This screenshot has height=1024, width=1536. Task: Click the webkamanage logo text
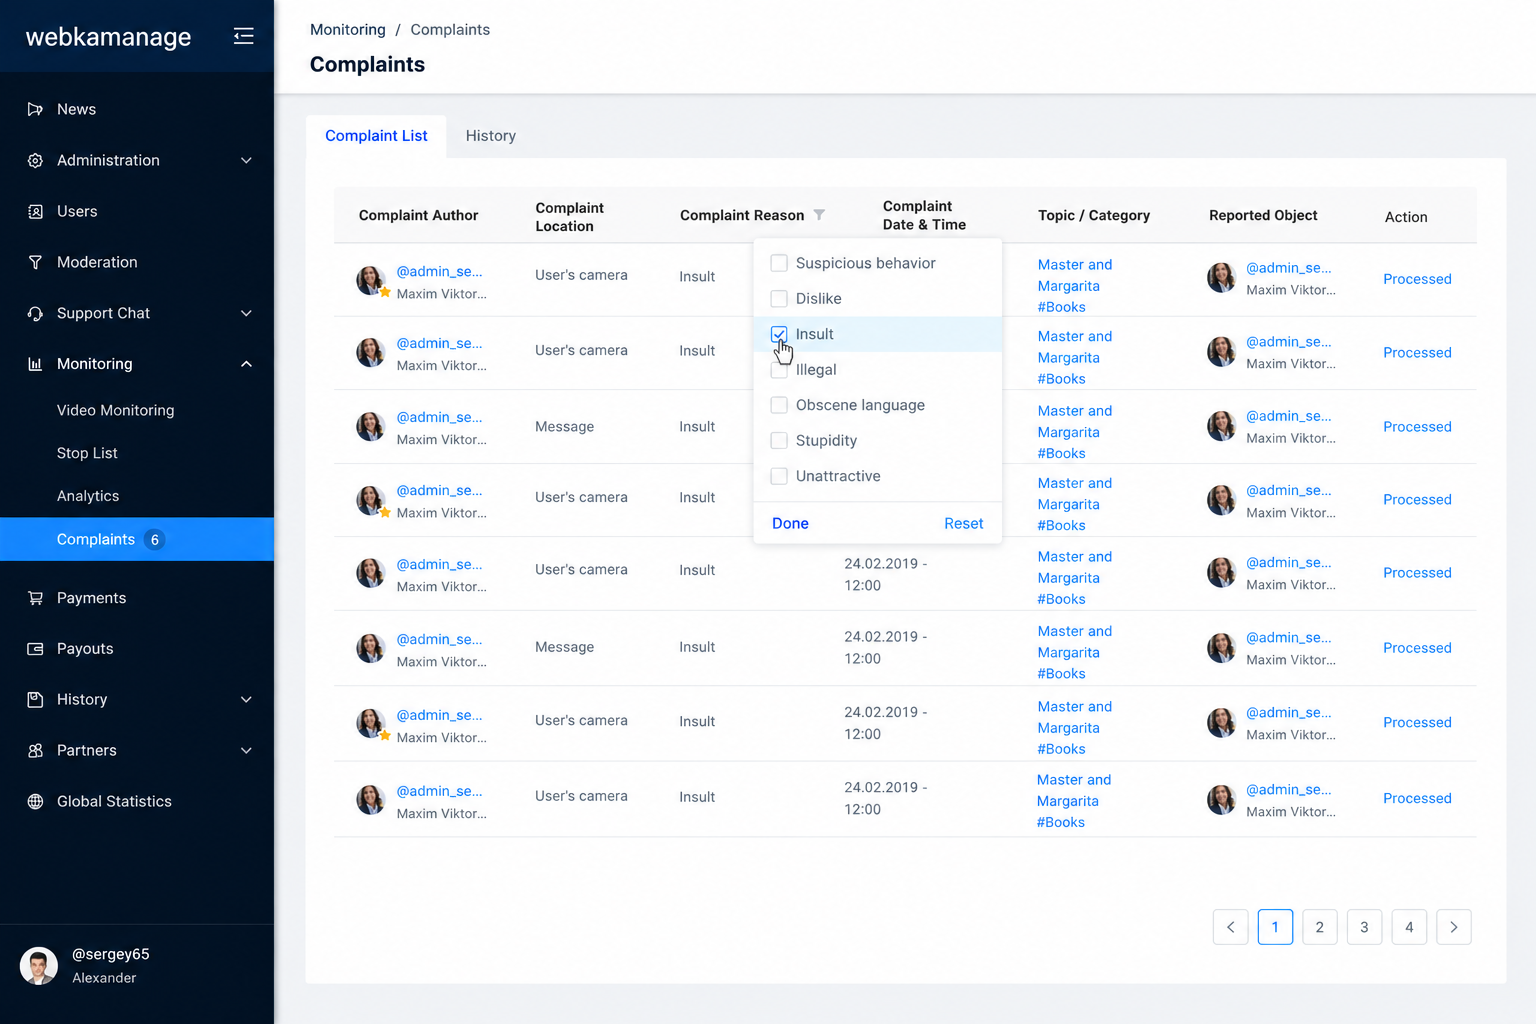[108, 37]
